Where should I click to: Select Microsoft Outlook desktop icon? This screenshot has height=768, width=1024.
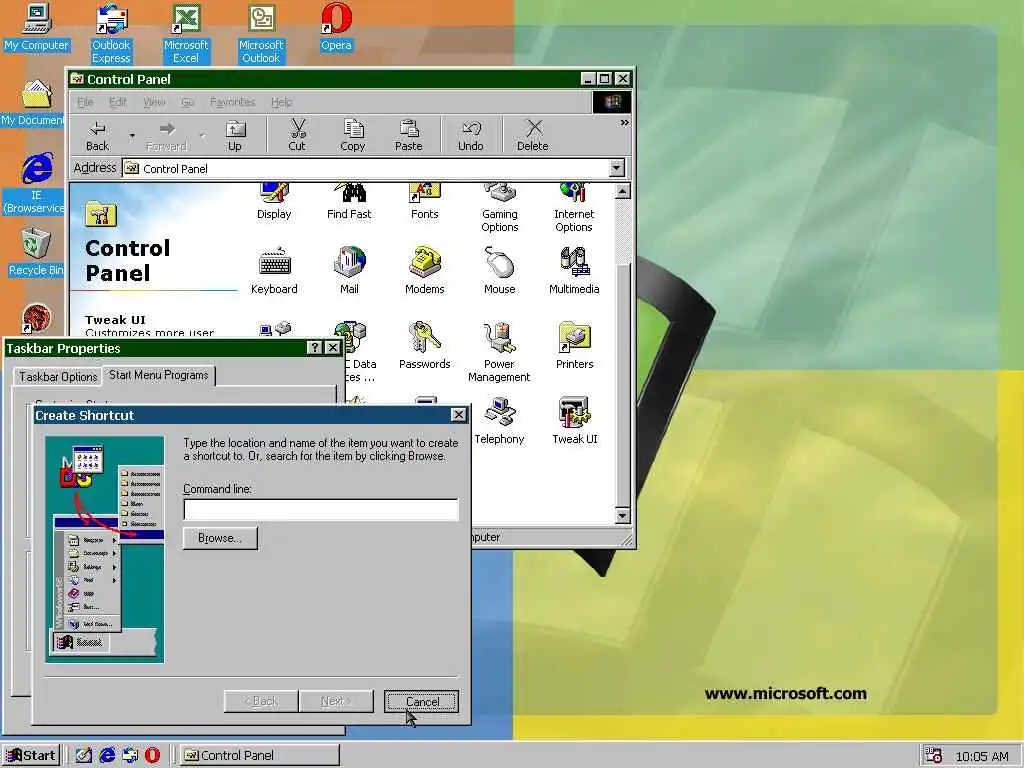tap(261, 34)
